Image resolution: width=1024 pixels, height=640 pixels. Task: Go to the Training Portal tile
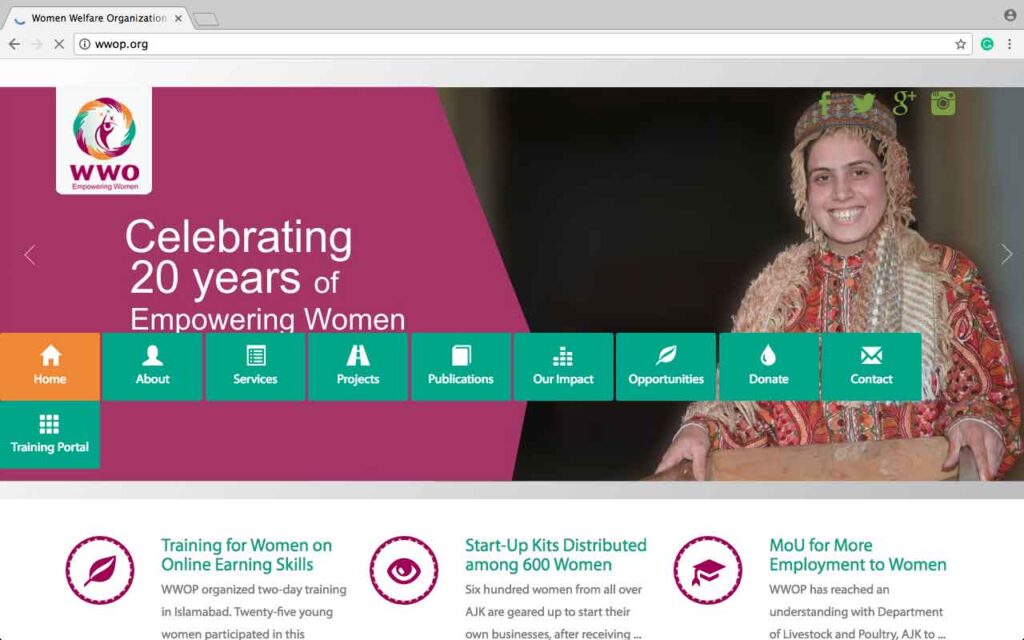pyautogui.click(x=50, y=434)
